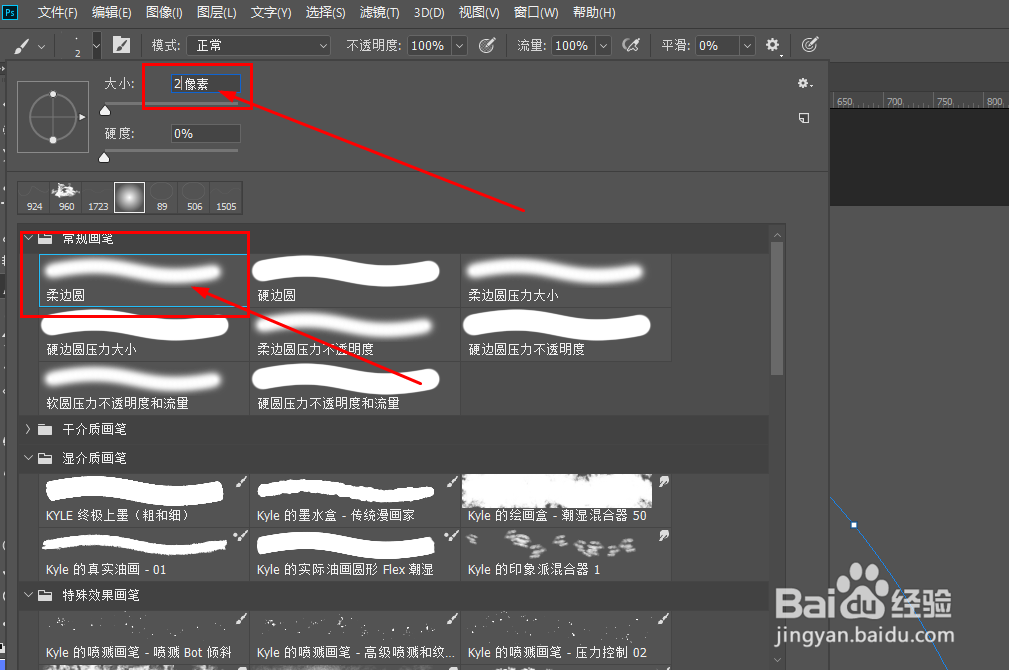Click the 硬度 hardness slider handle

pyautogui.click(x=104, y=158)
